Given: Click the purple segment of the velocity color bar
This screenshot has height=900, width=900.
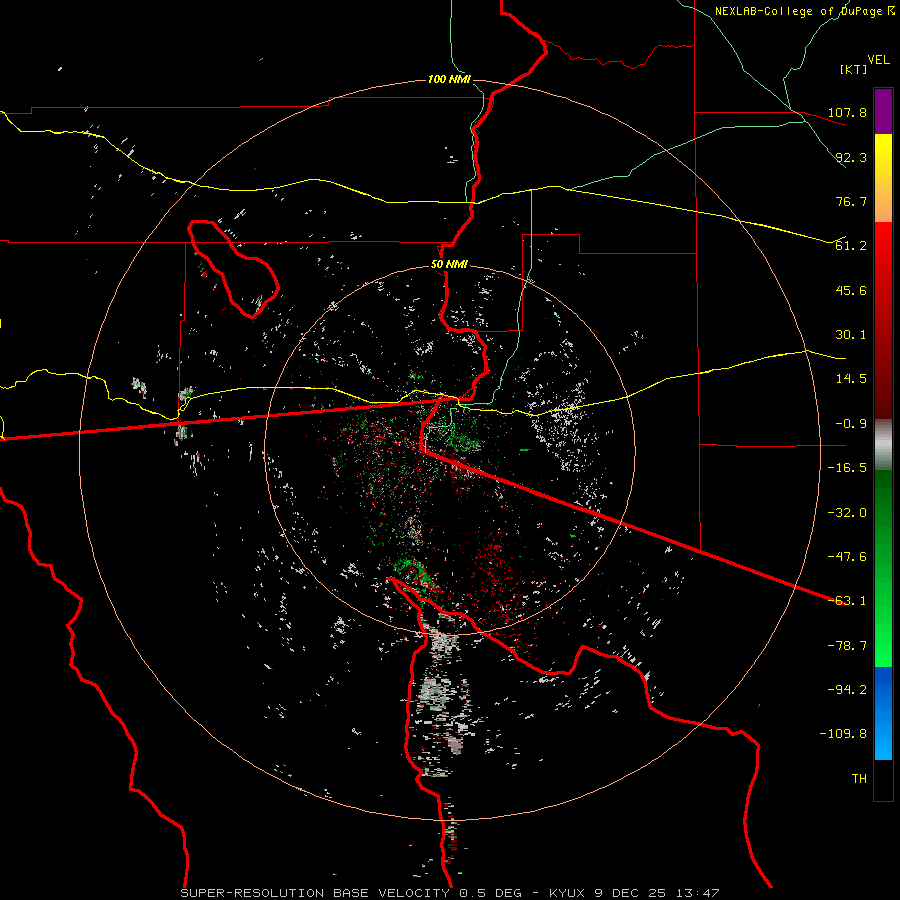Looking at the screenshot, I should tap(883, 112).
